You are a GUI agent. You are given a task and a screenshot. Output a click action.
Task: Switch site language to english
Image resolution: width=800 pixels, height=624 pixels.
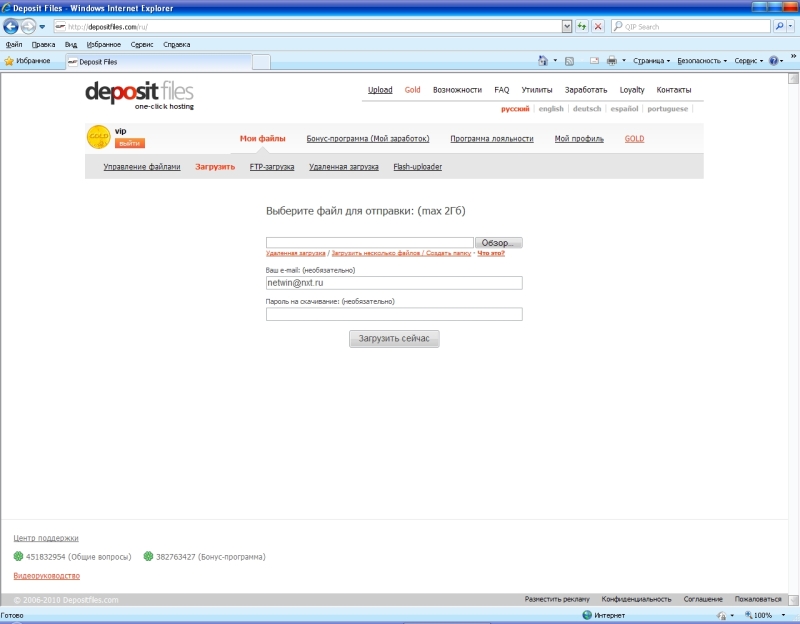551,109
